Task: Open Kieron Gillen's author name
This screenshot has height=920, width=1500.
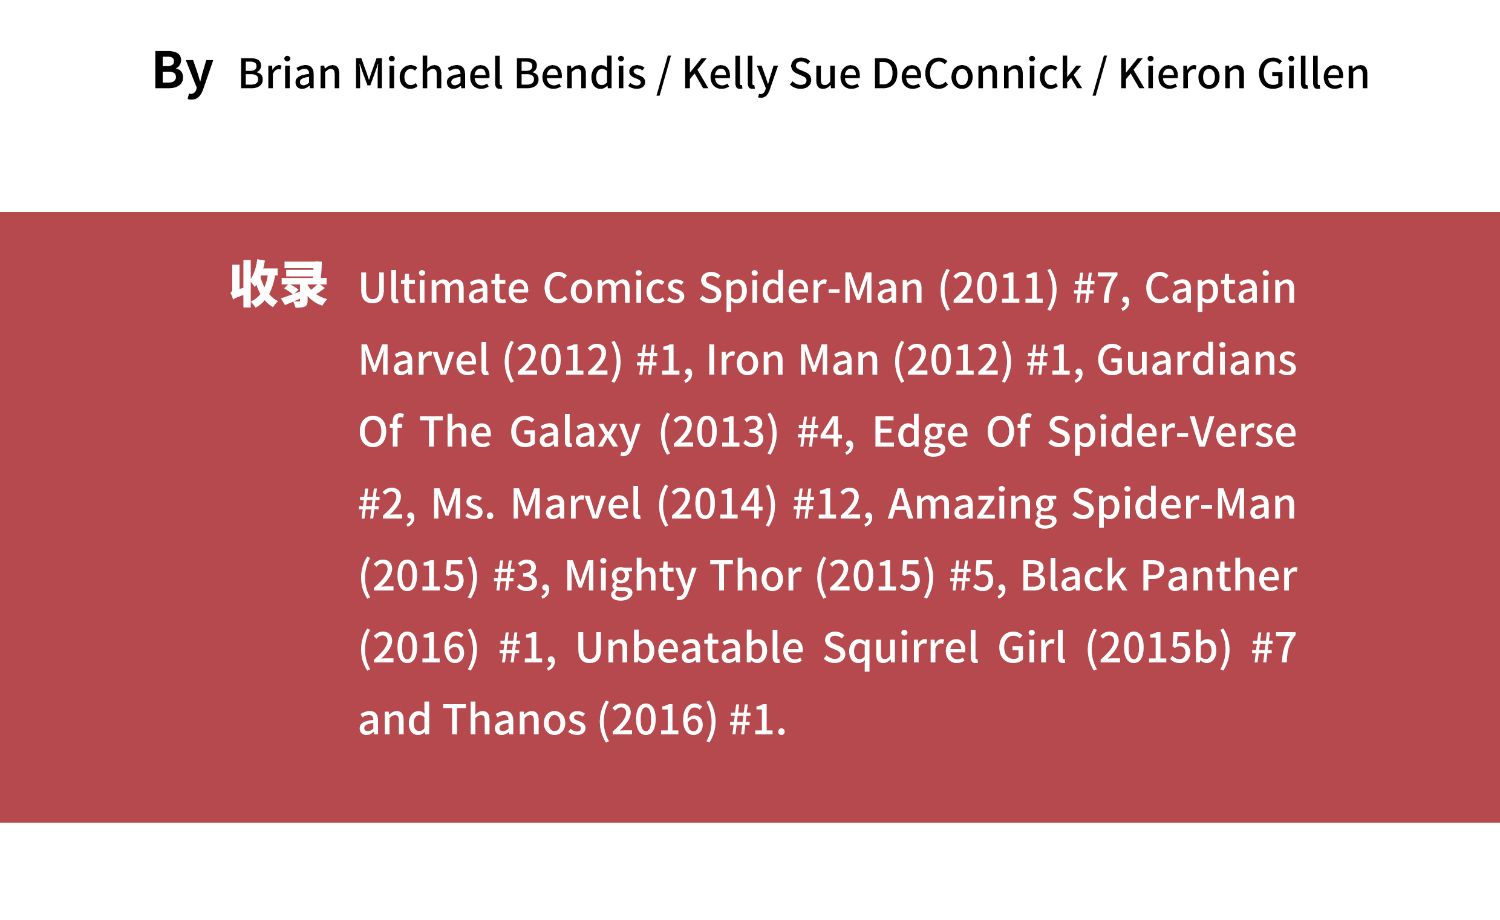Action: coord(1243,74)
